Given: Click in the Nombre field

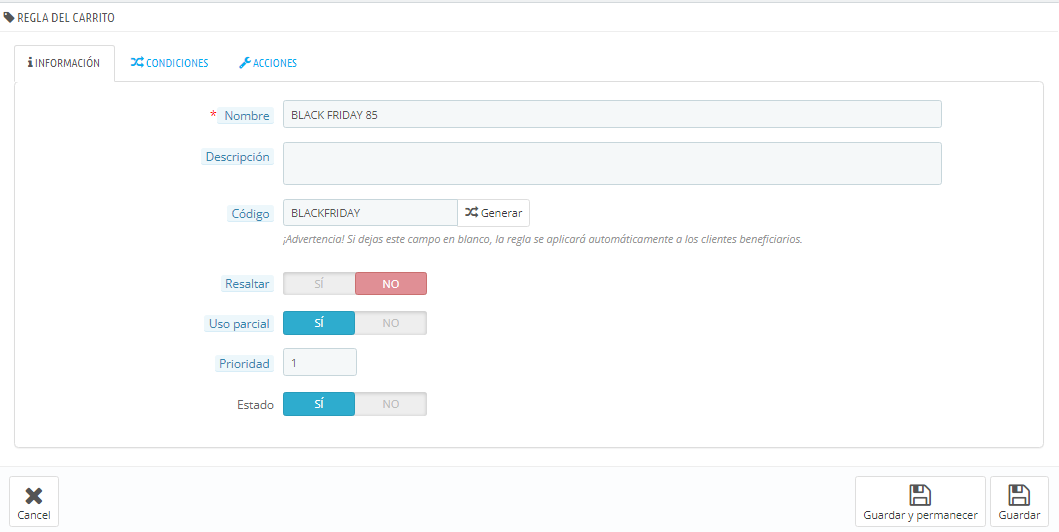Looking at the screenshot, I should point(612,114).
